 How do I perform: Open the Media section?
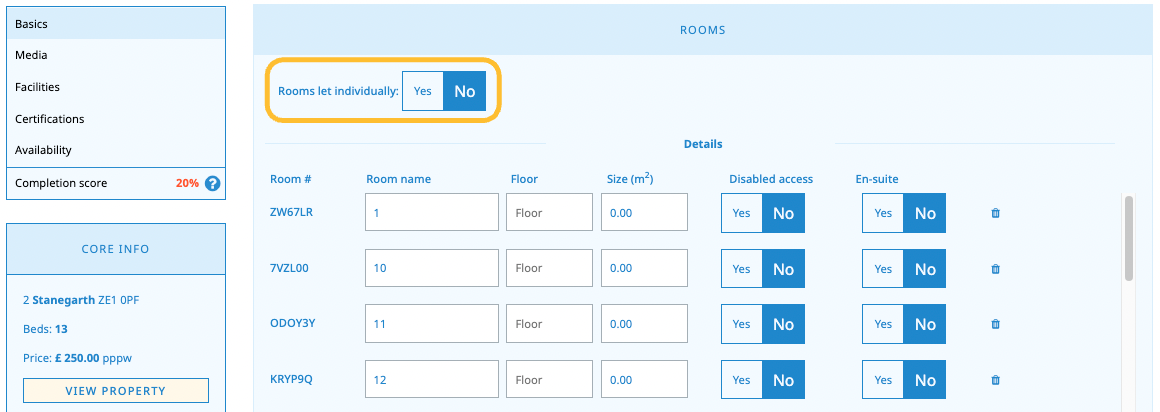pyautogui.click(x=31, y=55)
